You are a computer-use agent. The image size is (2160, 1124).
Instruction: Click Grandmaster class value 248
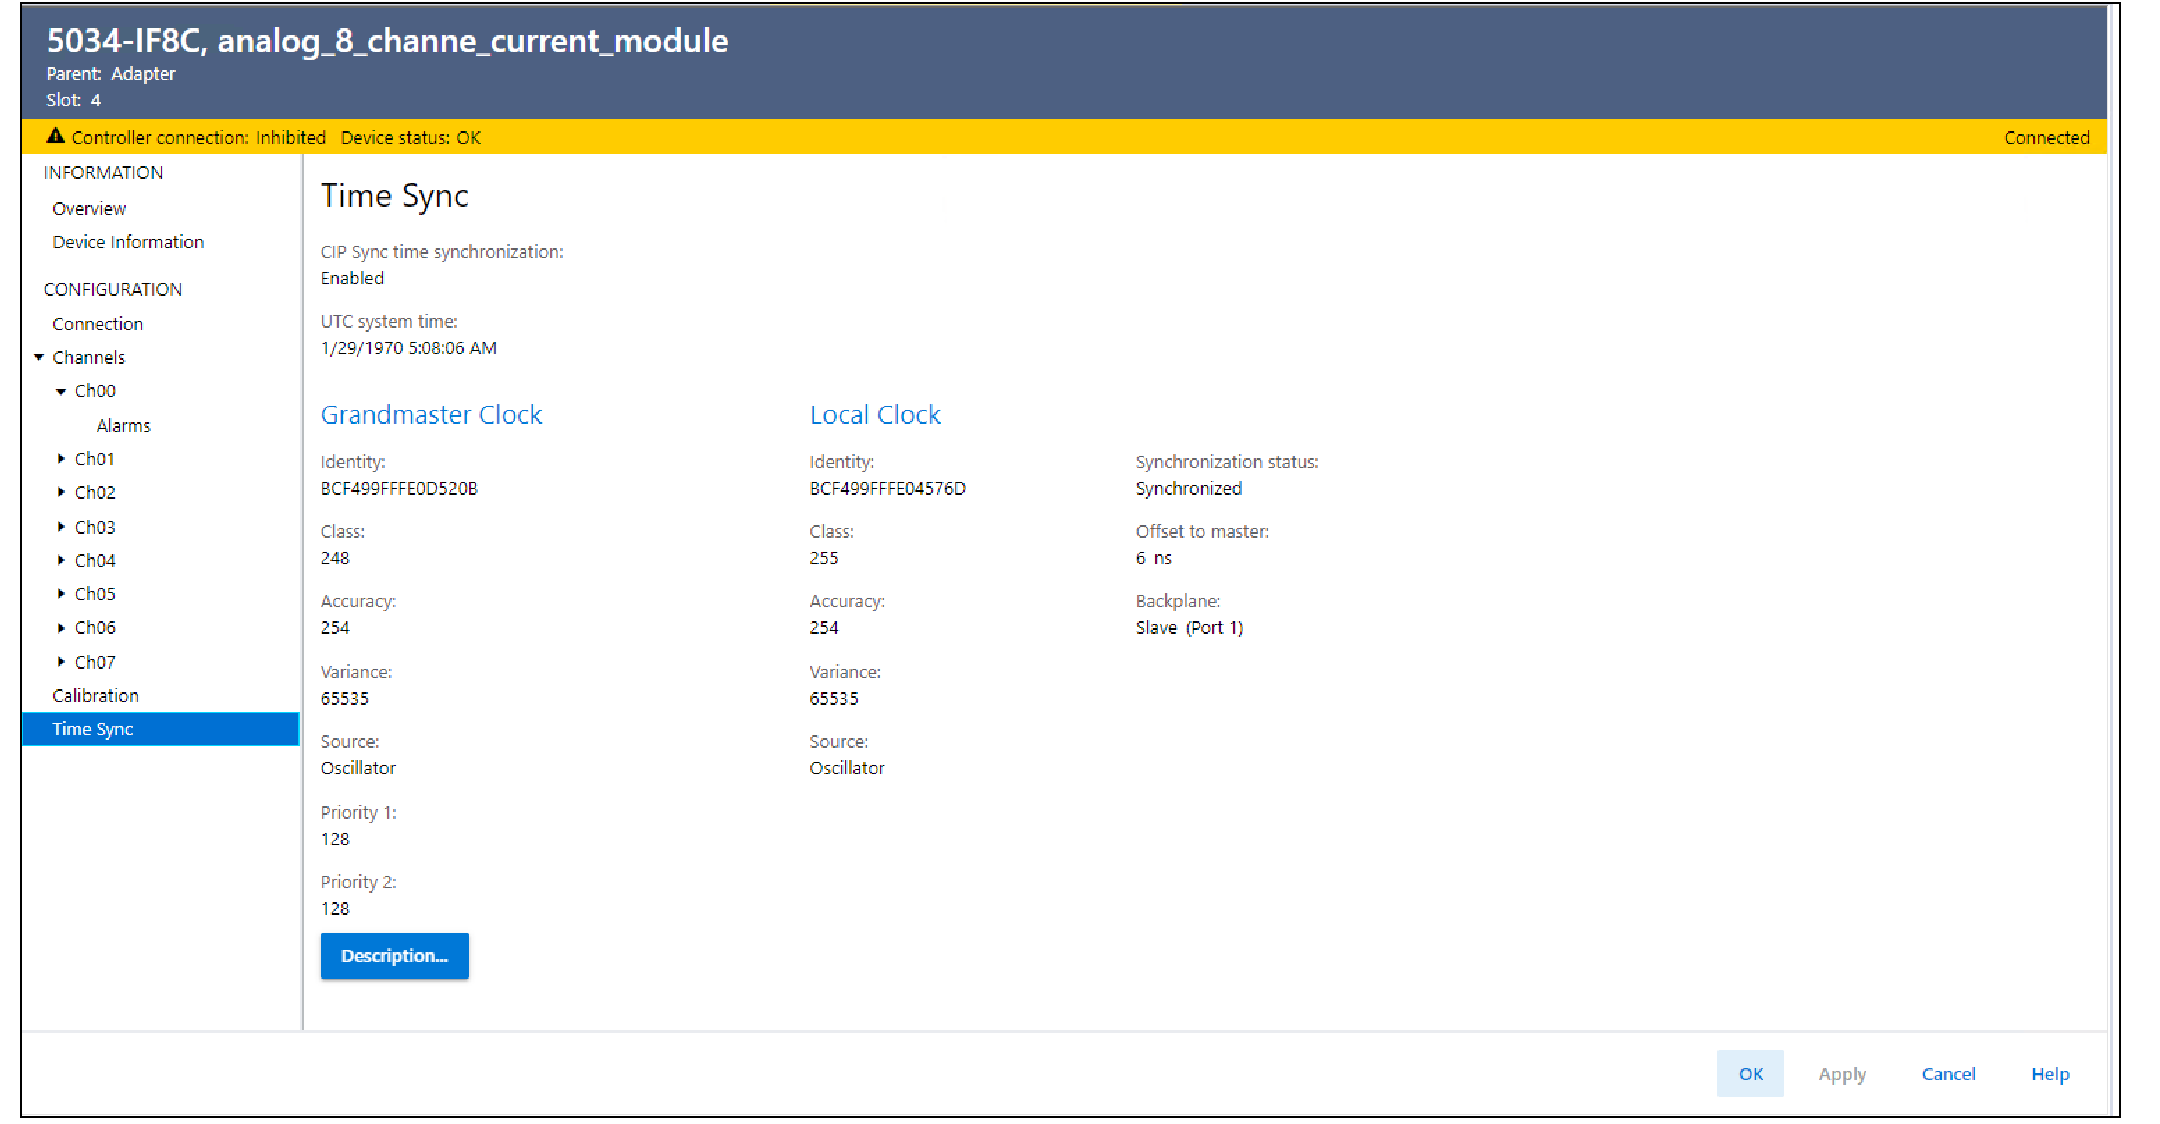tap(335, 558)
